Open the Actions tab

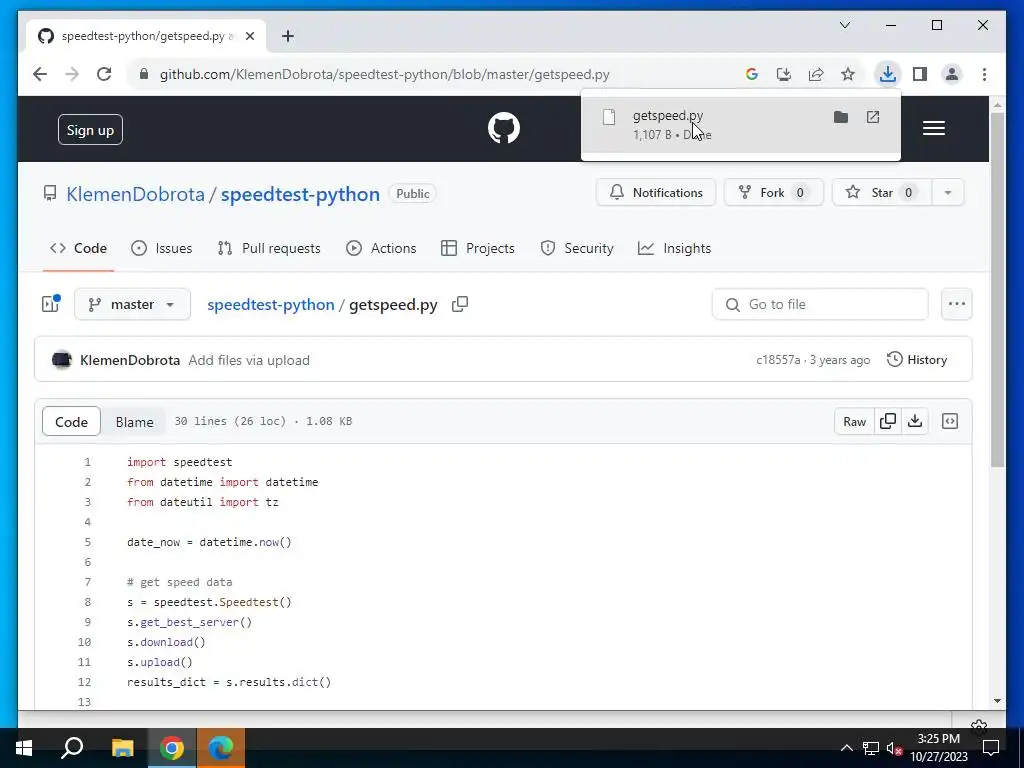(381, 248)
